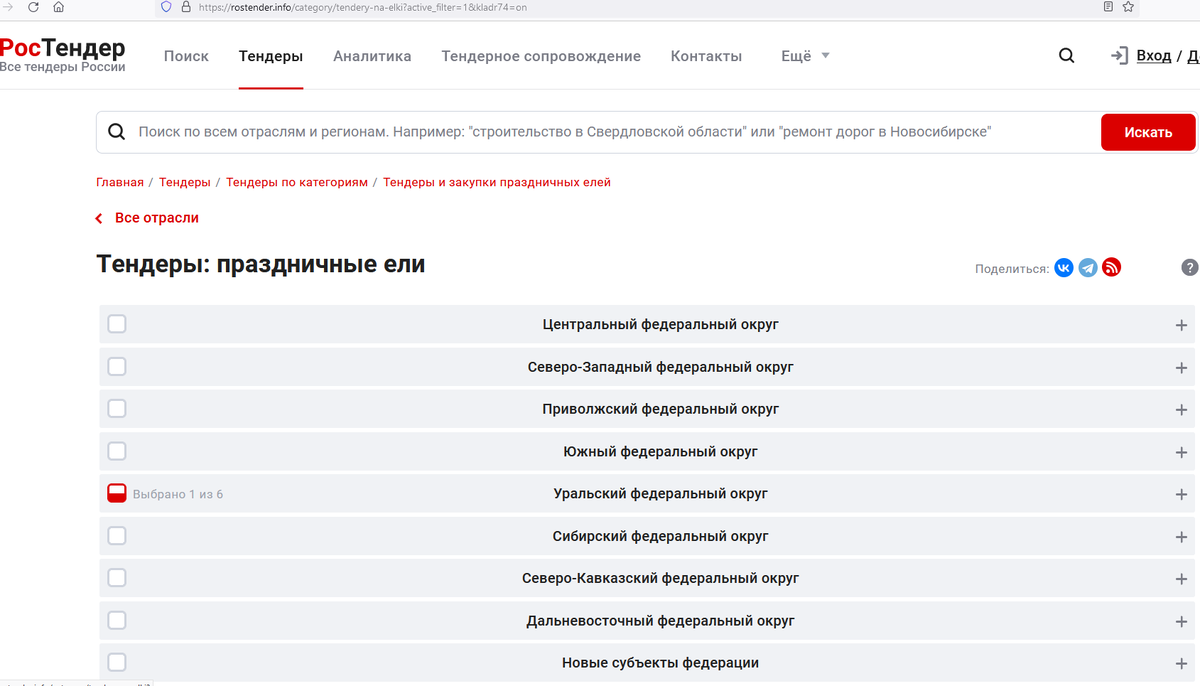Check the Приволжский федеральный округ checkbox
1200x686 pixels.
pos(117,408)
